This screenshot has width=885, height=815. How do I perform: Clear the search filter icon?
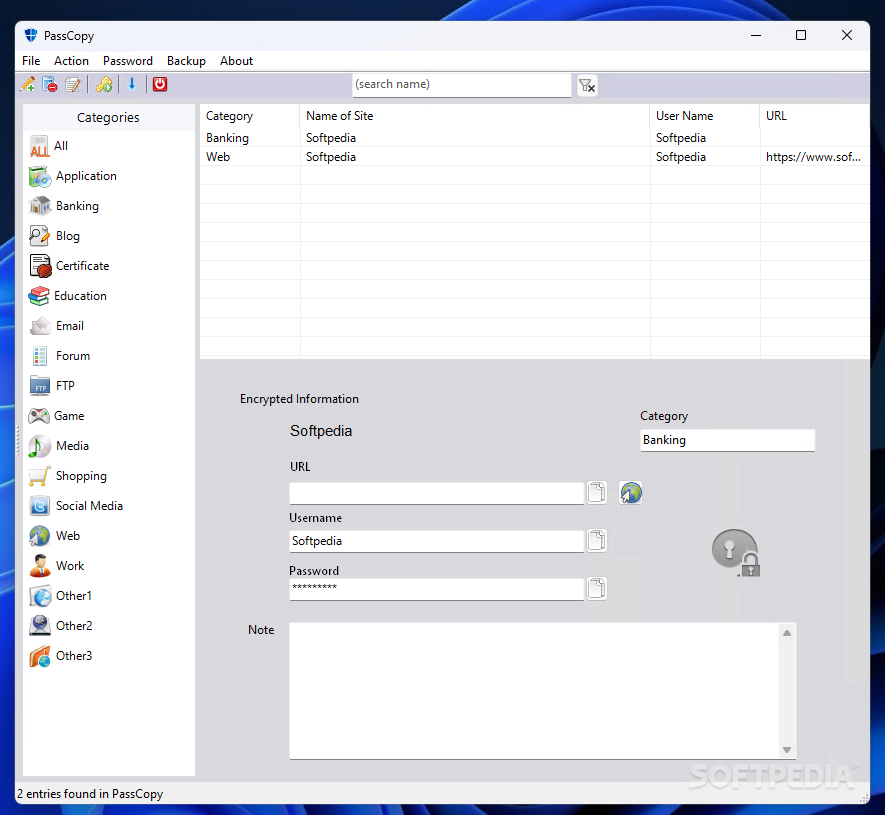[x=587, y=86]
